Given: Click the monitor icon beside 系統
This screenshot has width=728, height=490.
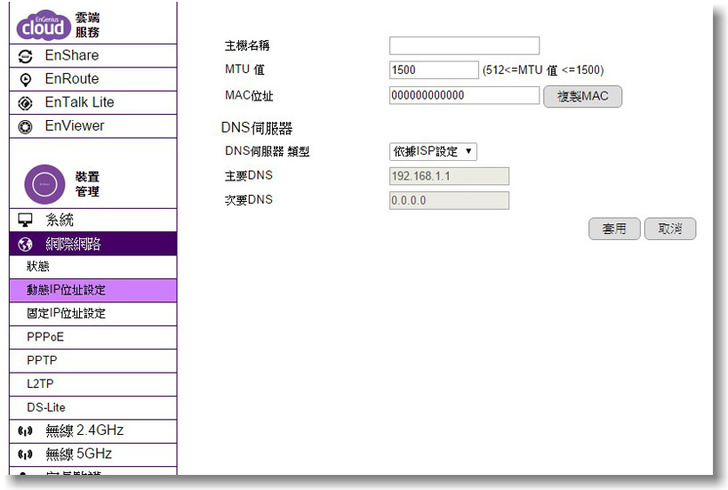Looking at the screenshot, I should coord(26,220).
